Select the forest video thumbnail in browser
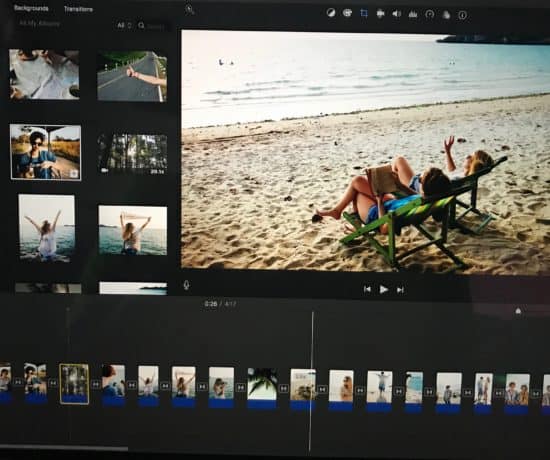Screen dimensions: 550x460 [x=132, y=154]
